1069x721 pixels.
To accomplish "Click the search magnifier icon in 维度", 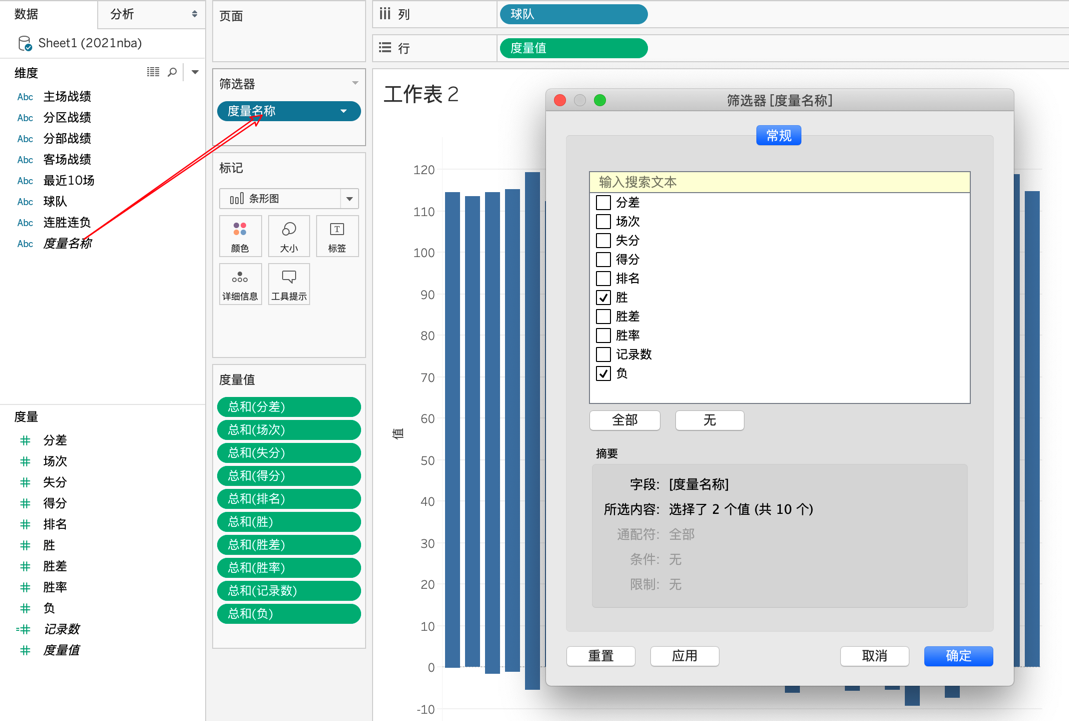I will [x=172, y=72].
